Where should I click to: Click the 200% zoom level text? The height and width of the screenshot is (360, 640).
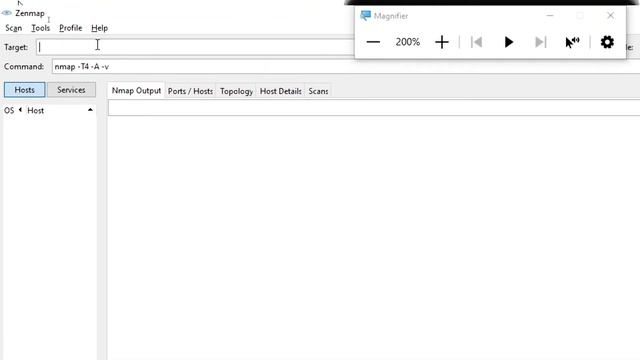pos(407,42)
